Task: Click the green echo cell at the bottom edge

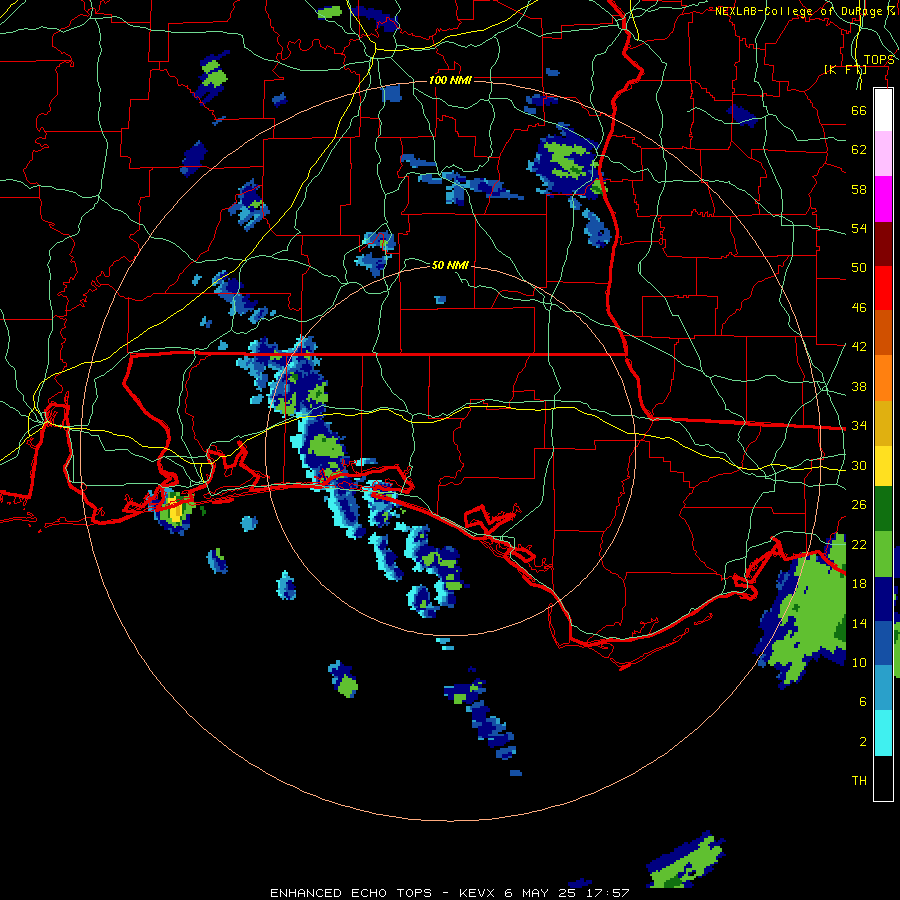Action: coord(684,859)
